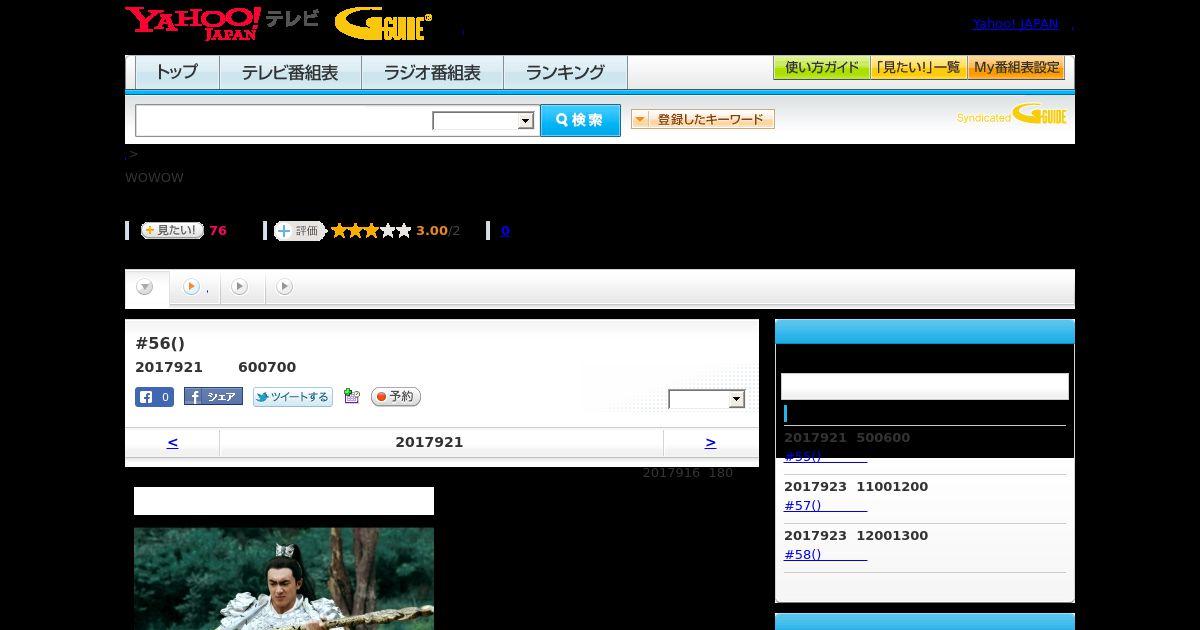Open the ラジオ番組表 tab
Screen dimensions: 1200x630
click(432, 72)
